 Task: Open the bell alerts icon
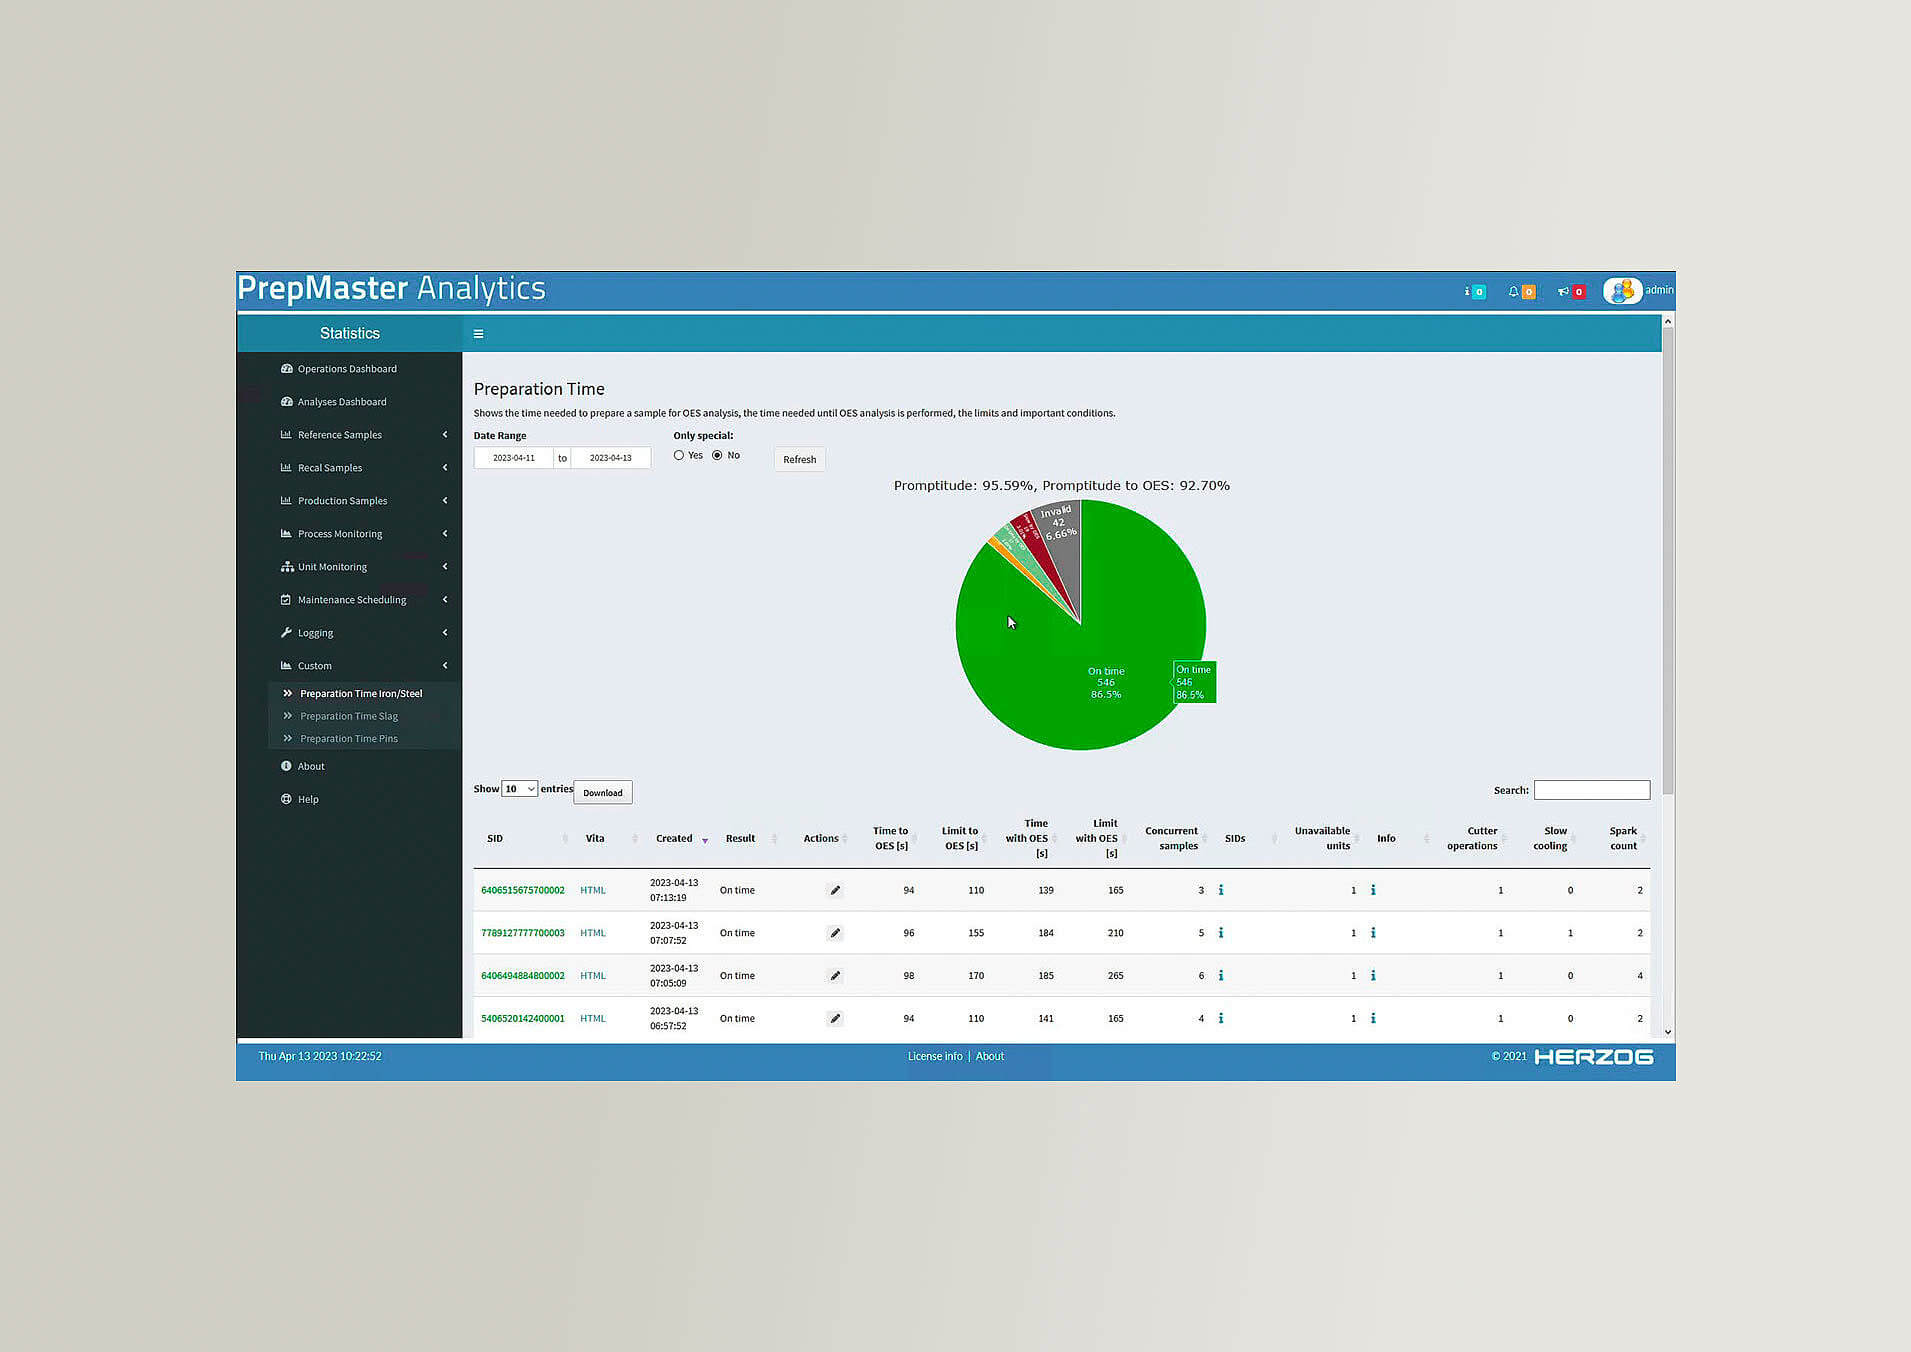[1521, 292]
